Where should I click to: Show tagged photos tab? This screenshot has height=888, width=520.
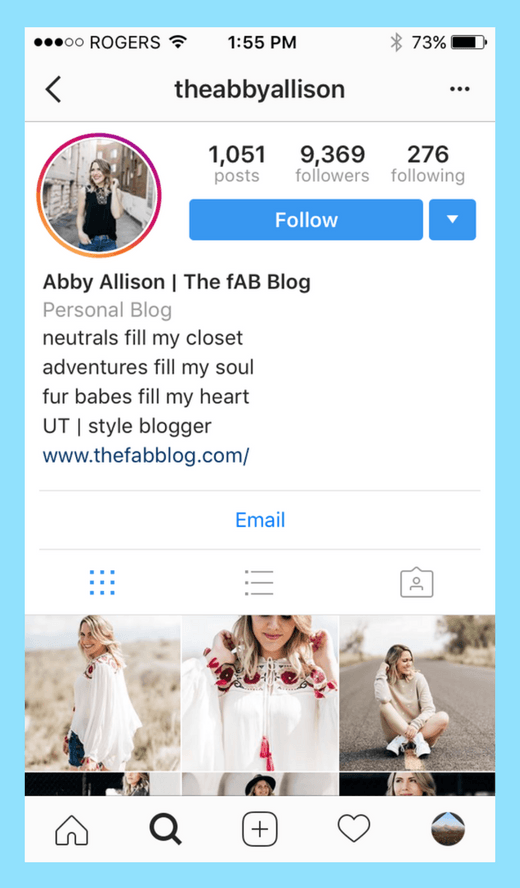click(x=416, y=582)
